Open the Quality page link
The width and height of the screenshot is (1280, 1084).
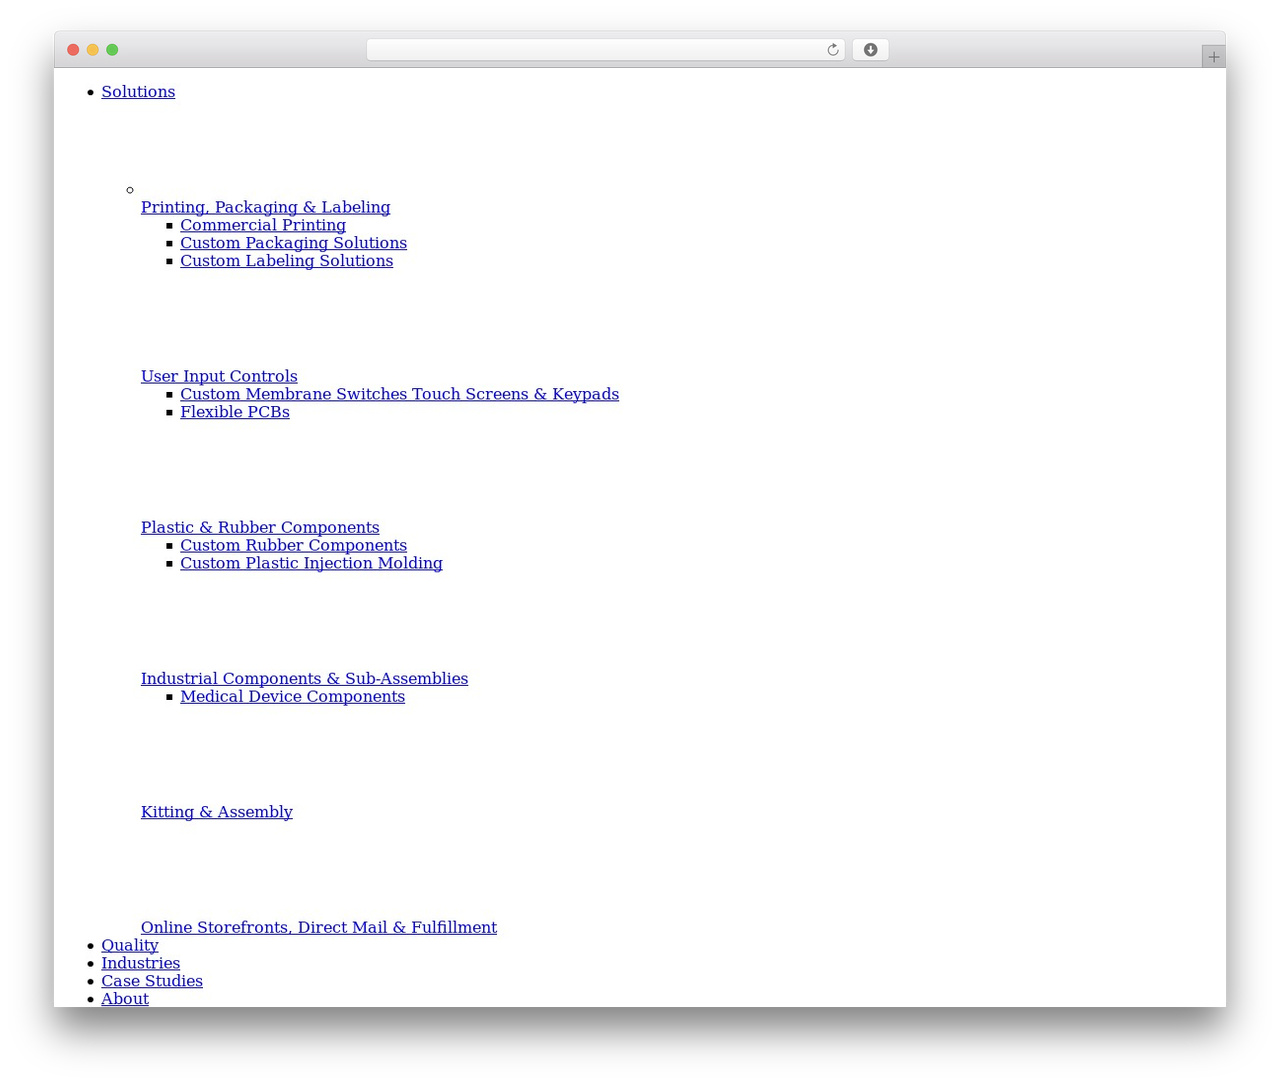click(130, 946)
